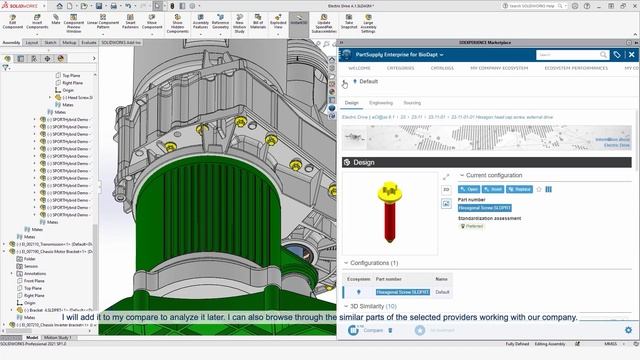Open the Motion Study 1 bottom tab
This screenshot has height=360, width=640.
point(58,338)
